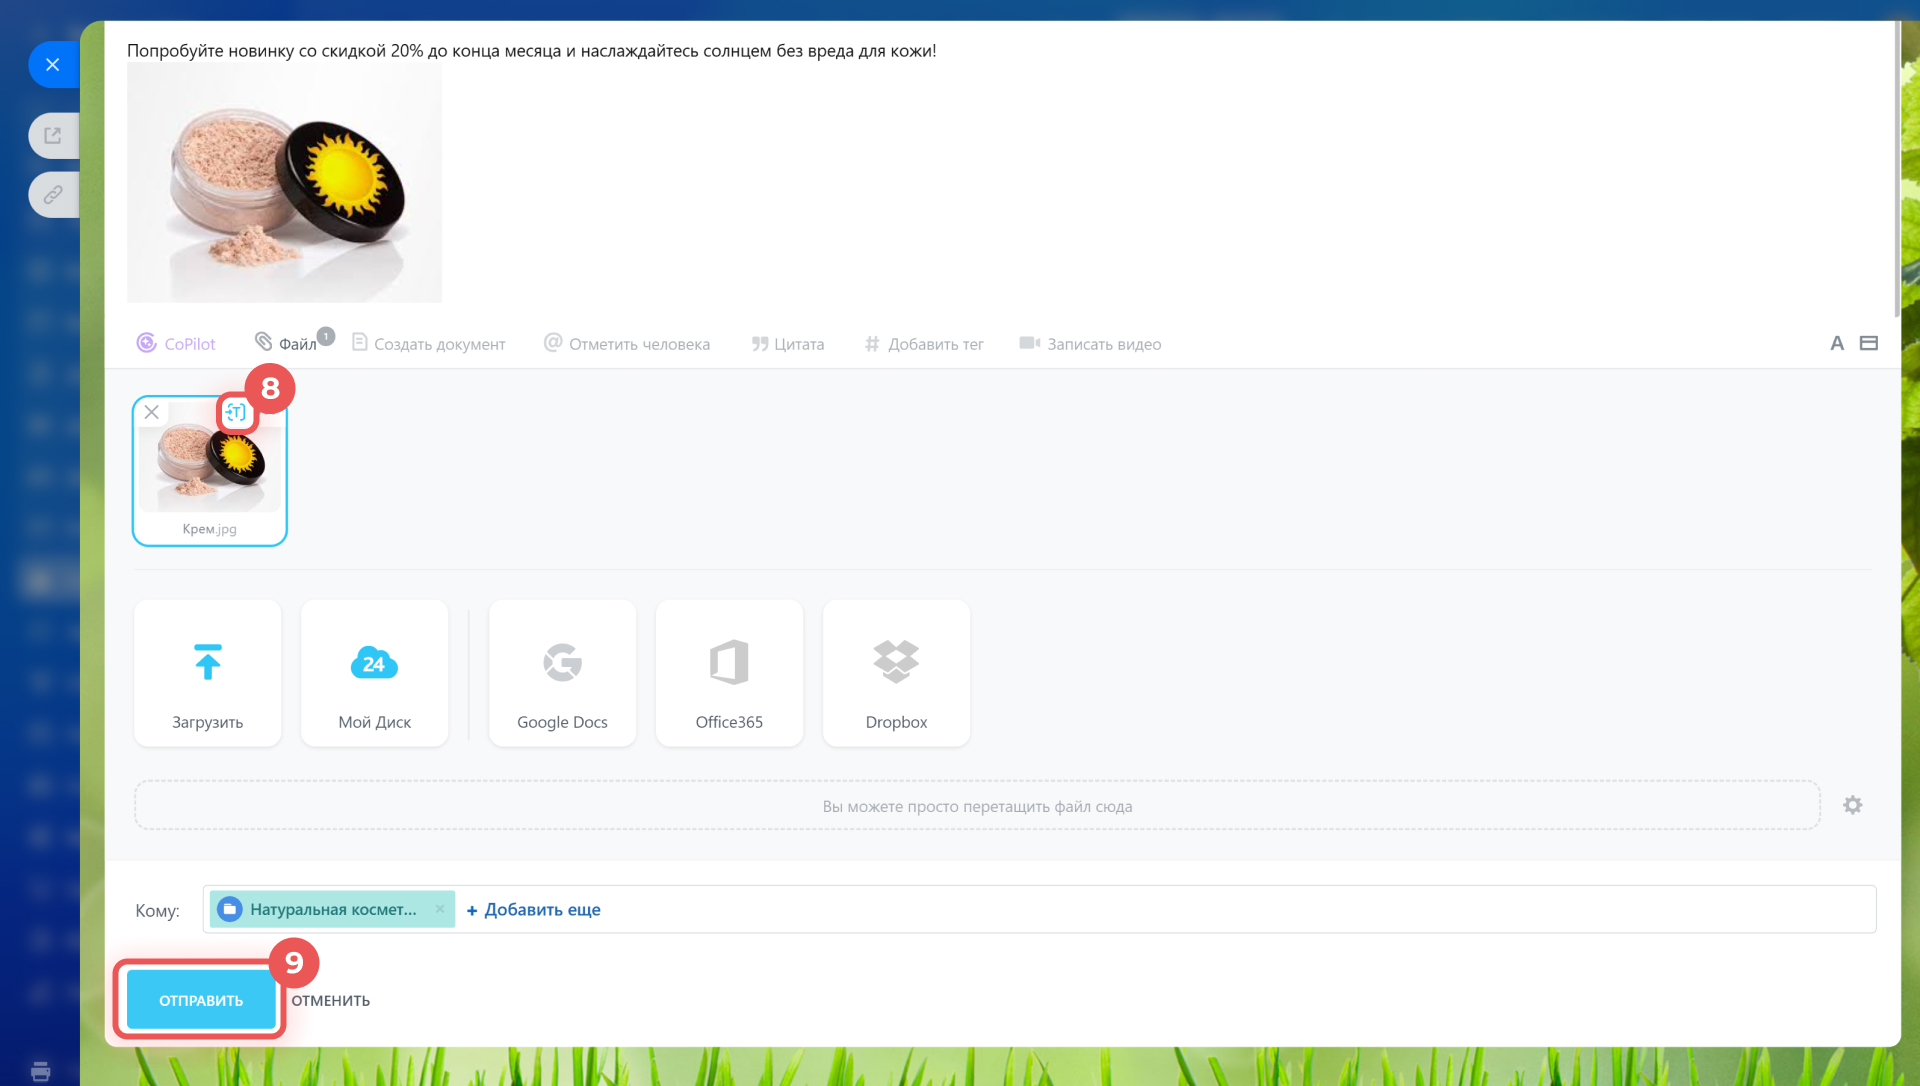Screen dimensions: 1920x1086
Task: Start Записать видео recording
Action: tap(1089, 343)
